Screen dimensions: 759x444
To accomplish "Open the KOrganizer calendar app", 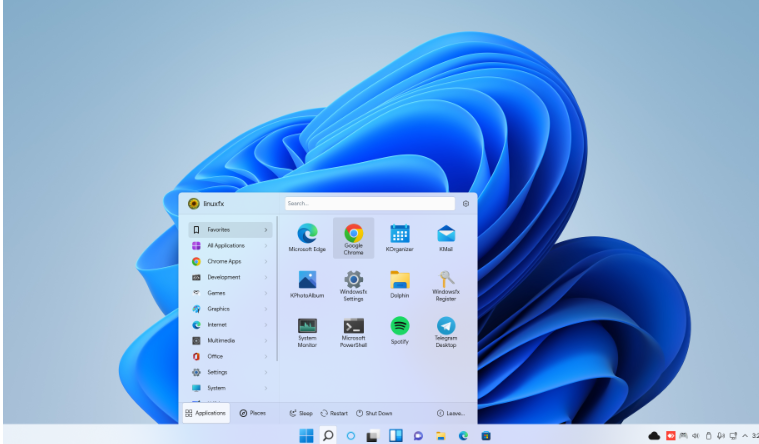I will (x=399, y=237).
